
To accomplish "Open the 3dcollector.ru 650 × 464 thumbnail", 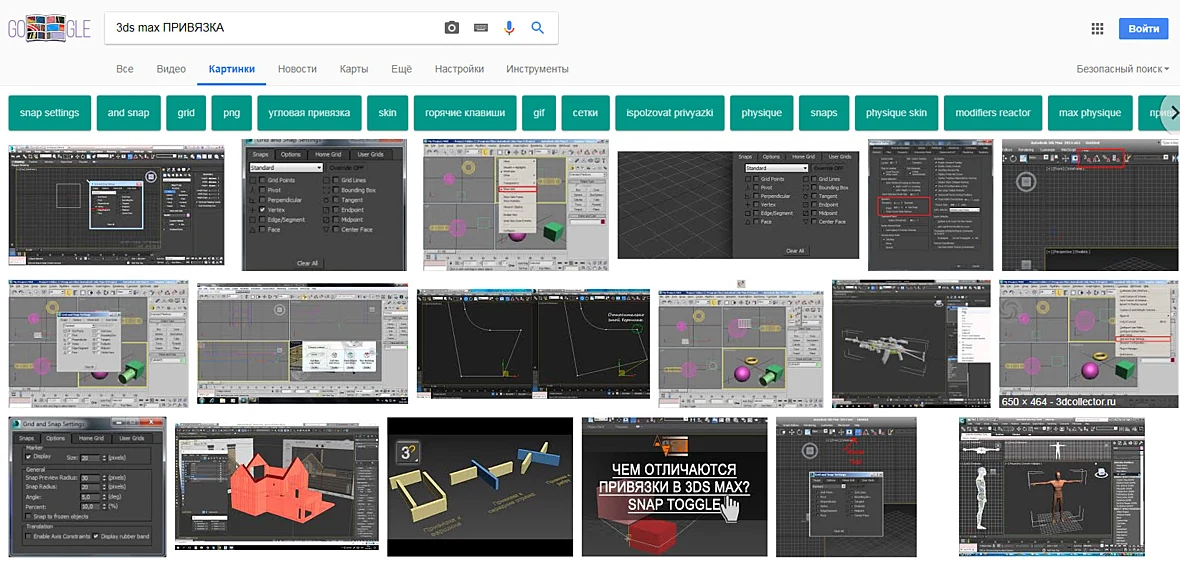I will [x=1089, y=344].
